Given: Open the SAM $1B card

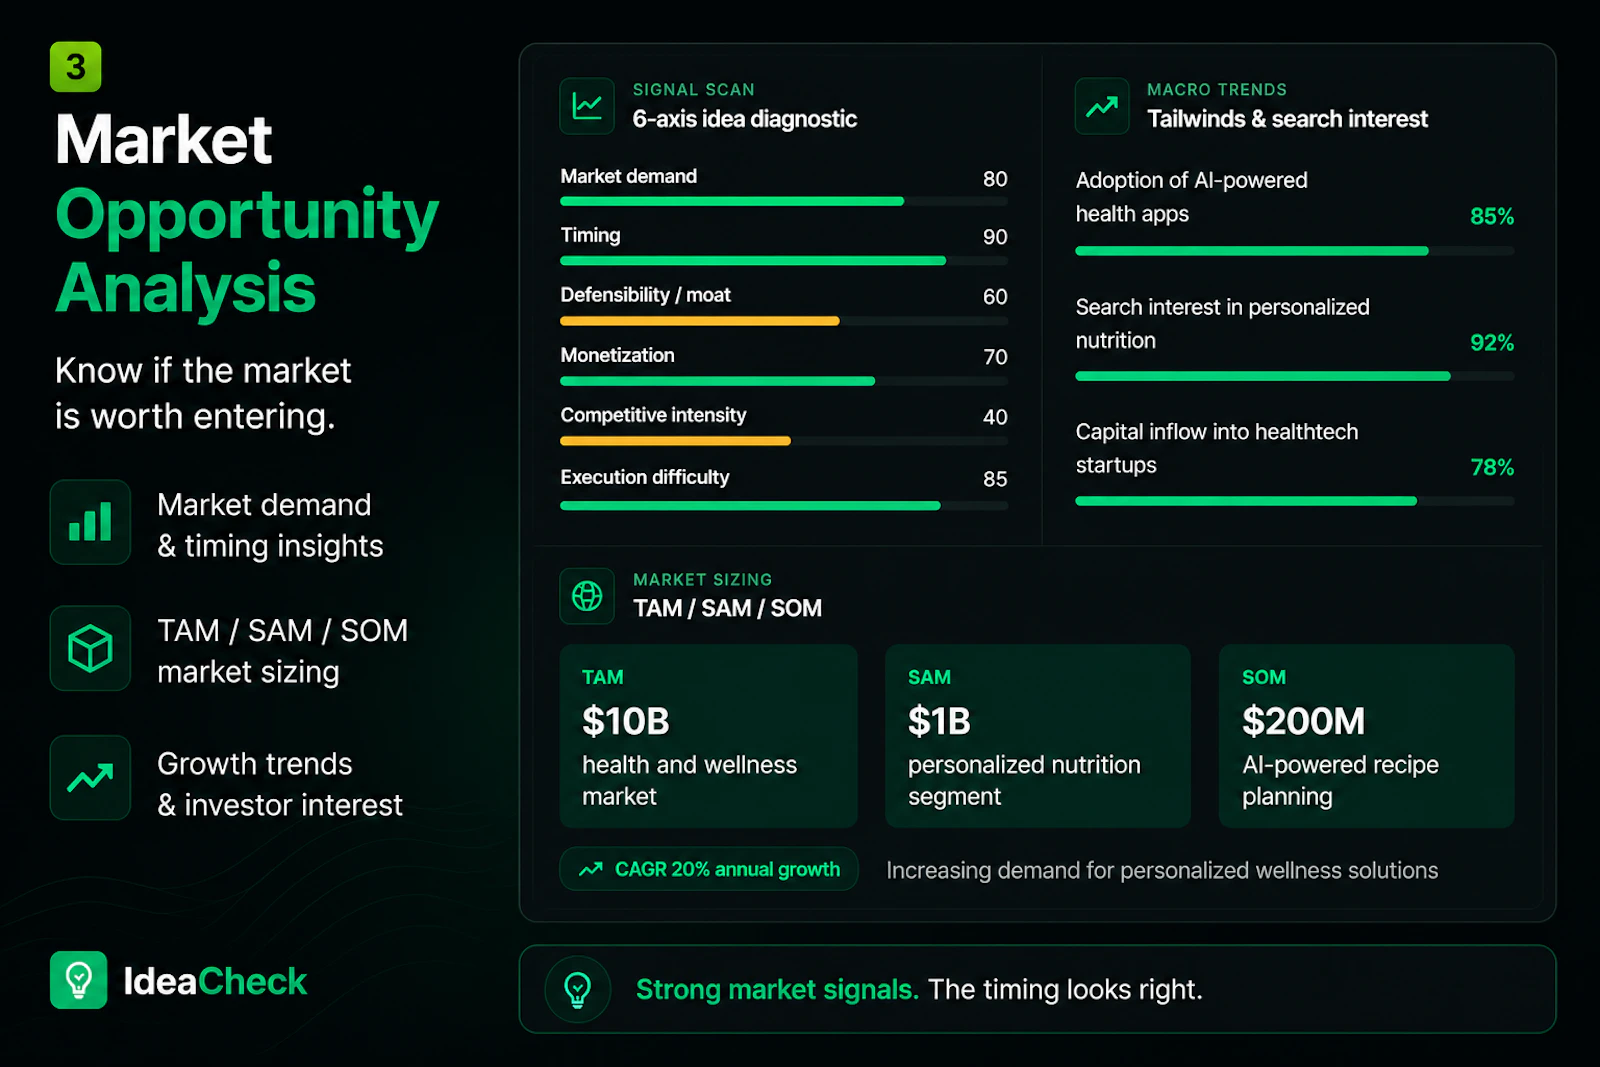Looking at the screenshot, I should (x=1038, y=736).
